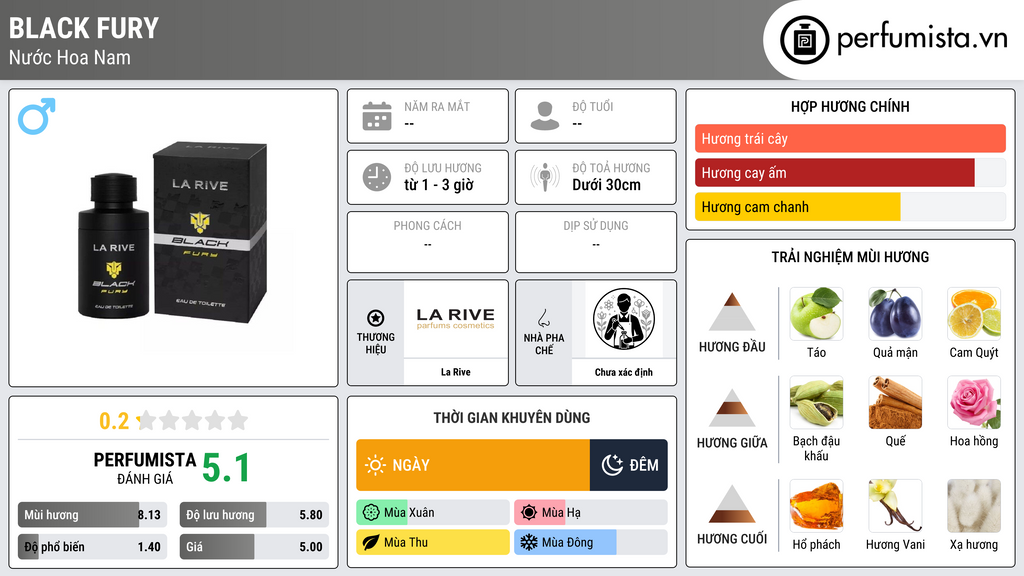
Task: Click the calendar icon beside Năm ra mắt
Action: 377,116
